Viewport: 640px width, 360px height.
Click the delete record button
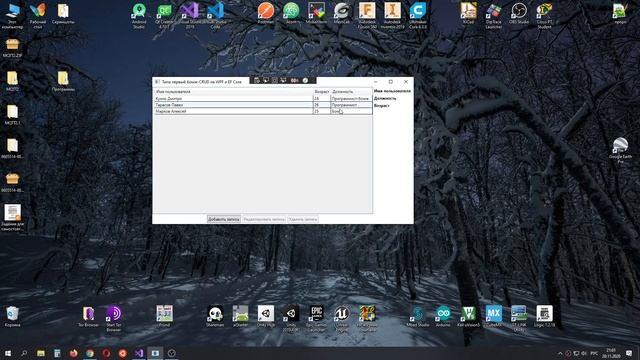(x=302, y=219)
